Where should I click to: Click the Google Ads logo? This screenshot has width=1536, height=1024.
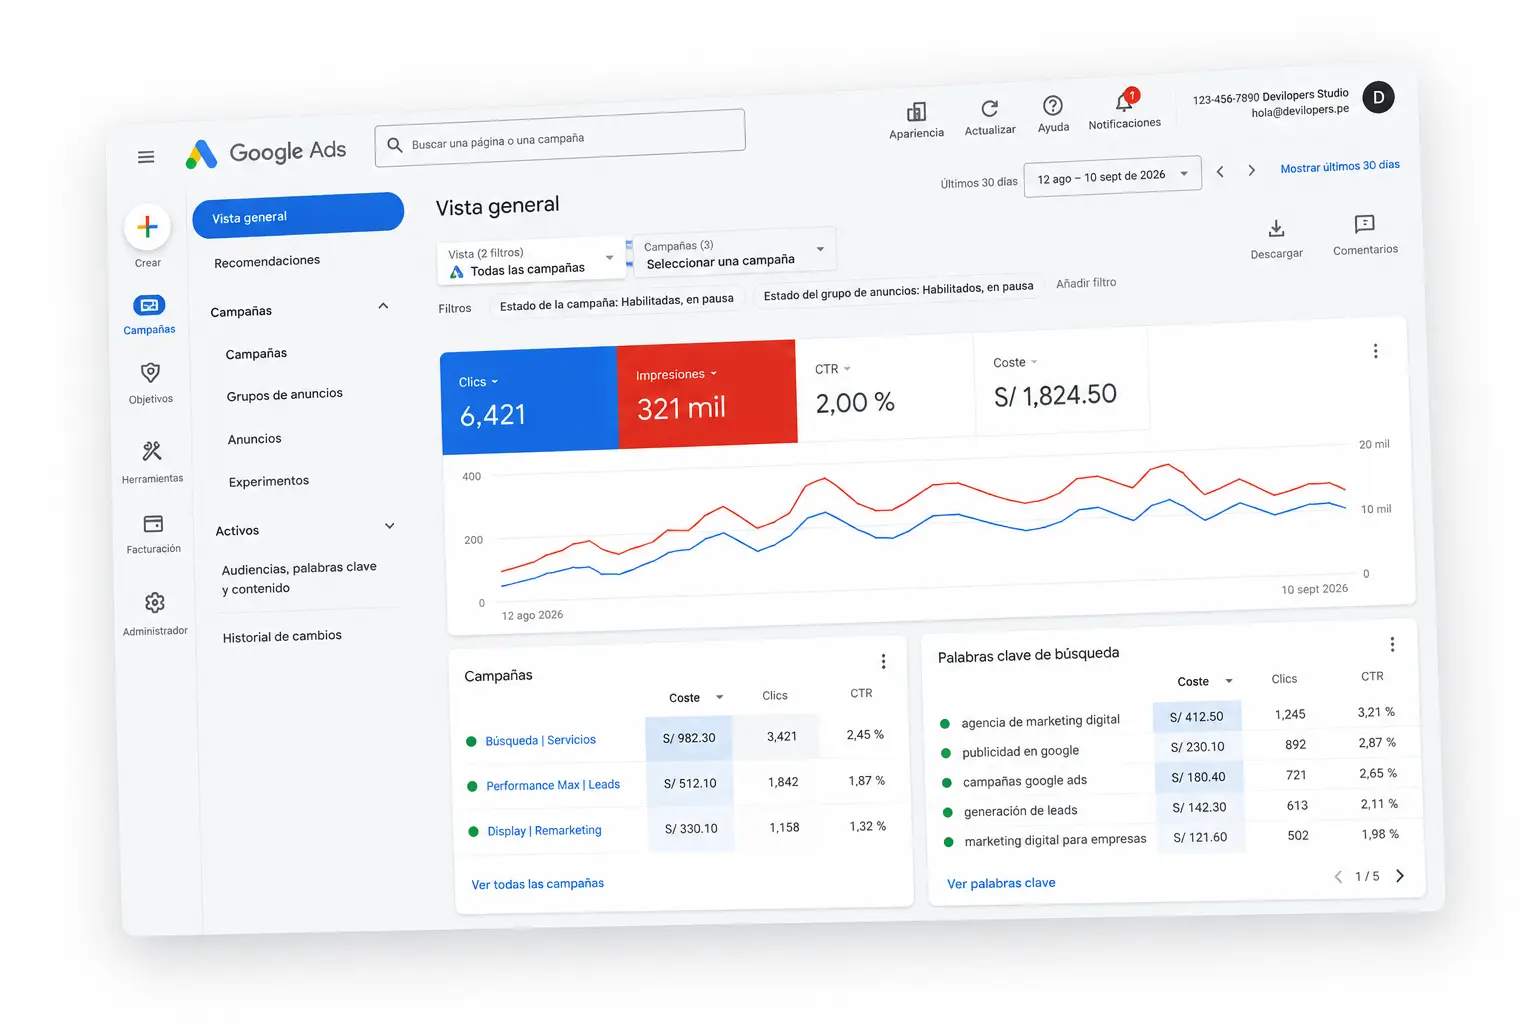coord(266,153)
